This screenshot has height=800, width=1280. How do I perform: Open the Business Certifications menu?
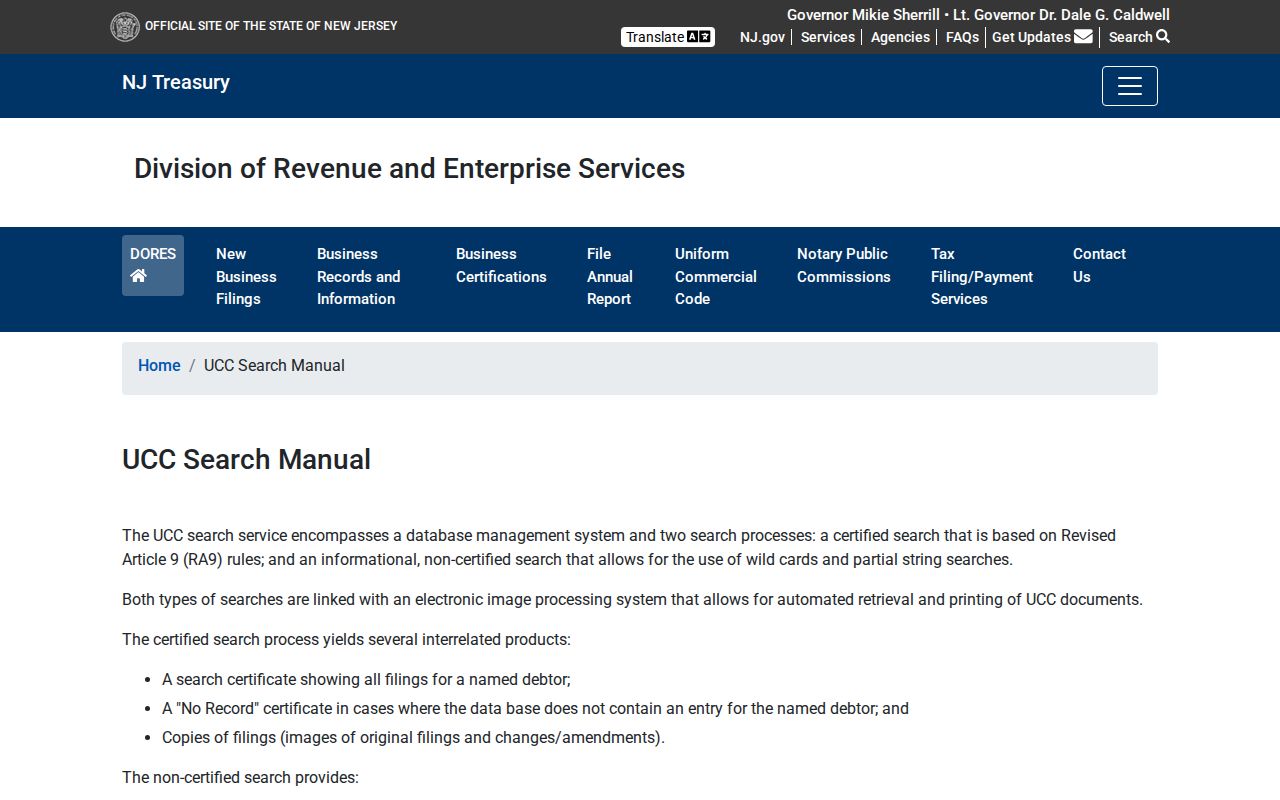pos(501,265)
